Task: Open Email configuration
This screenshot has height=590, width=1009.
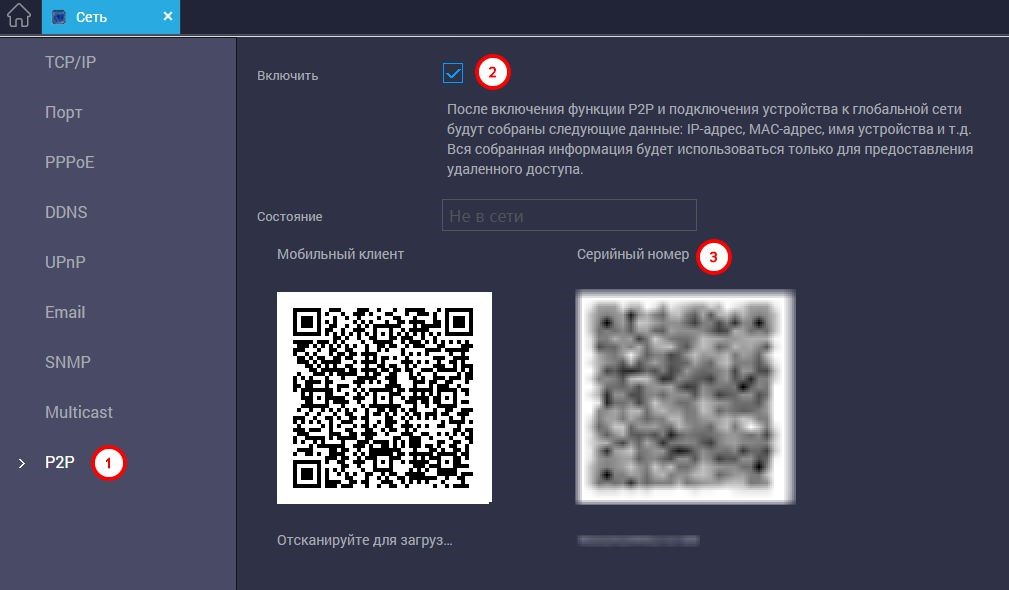Action: point(65,312)
